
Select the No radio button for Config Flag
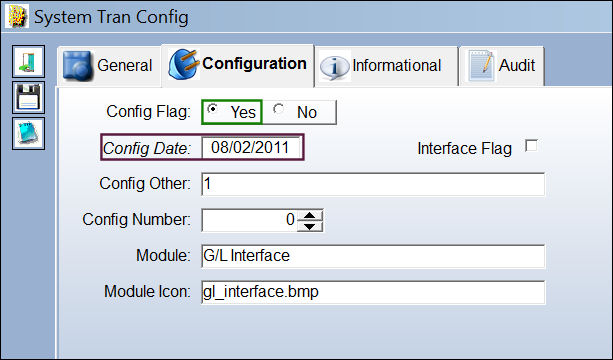[278, 109]
